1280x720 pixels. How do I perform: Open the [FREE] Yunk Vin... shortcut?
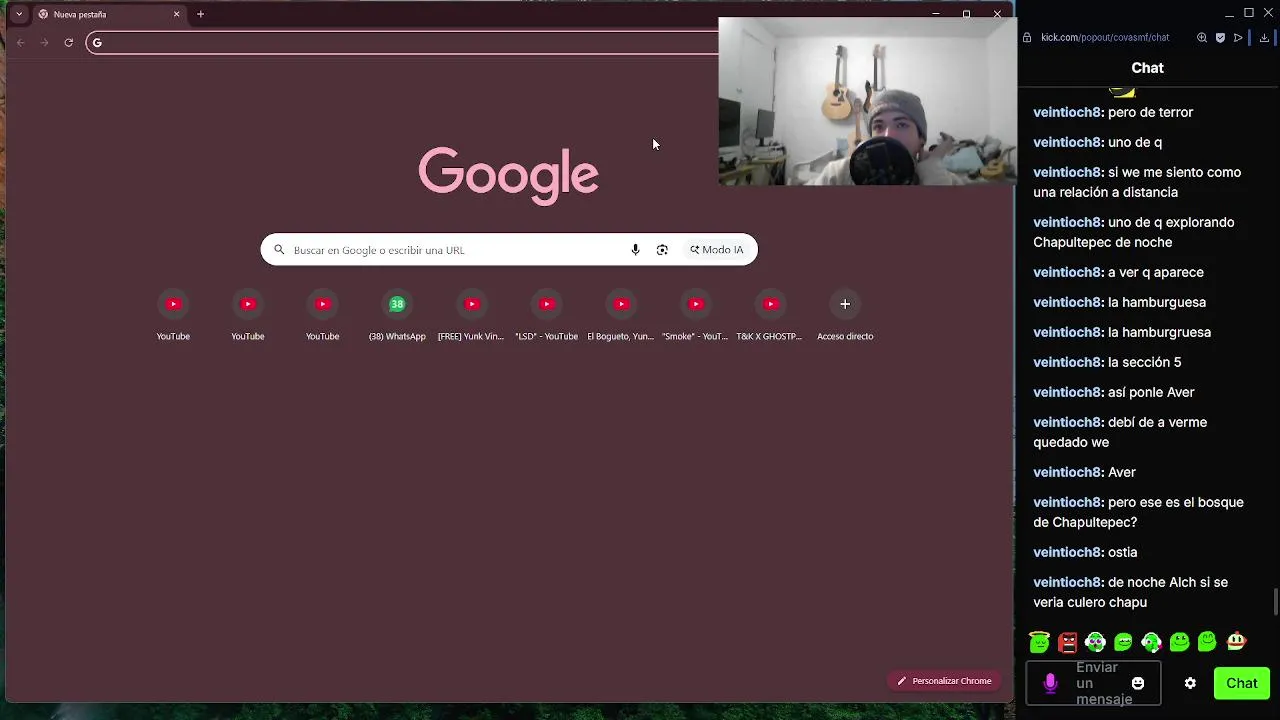pyautogui.click(x=471, y=314)
